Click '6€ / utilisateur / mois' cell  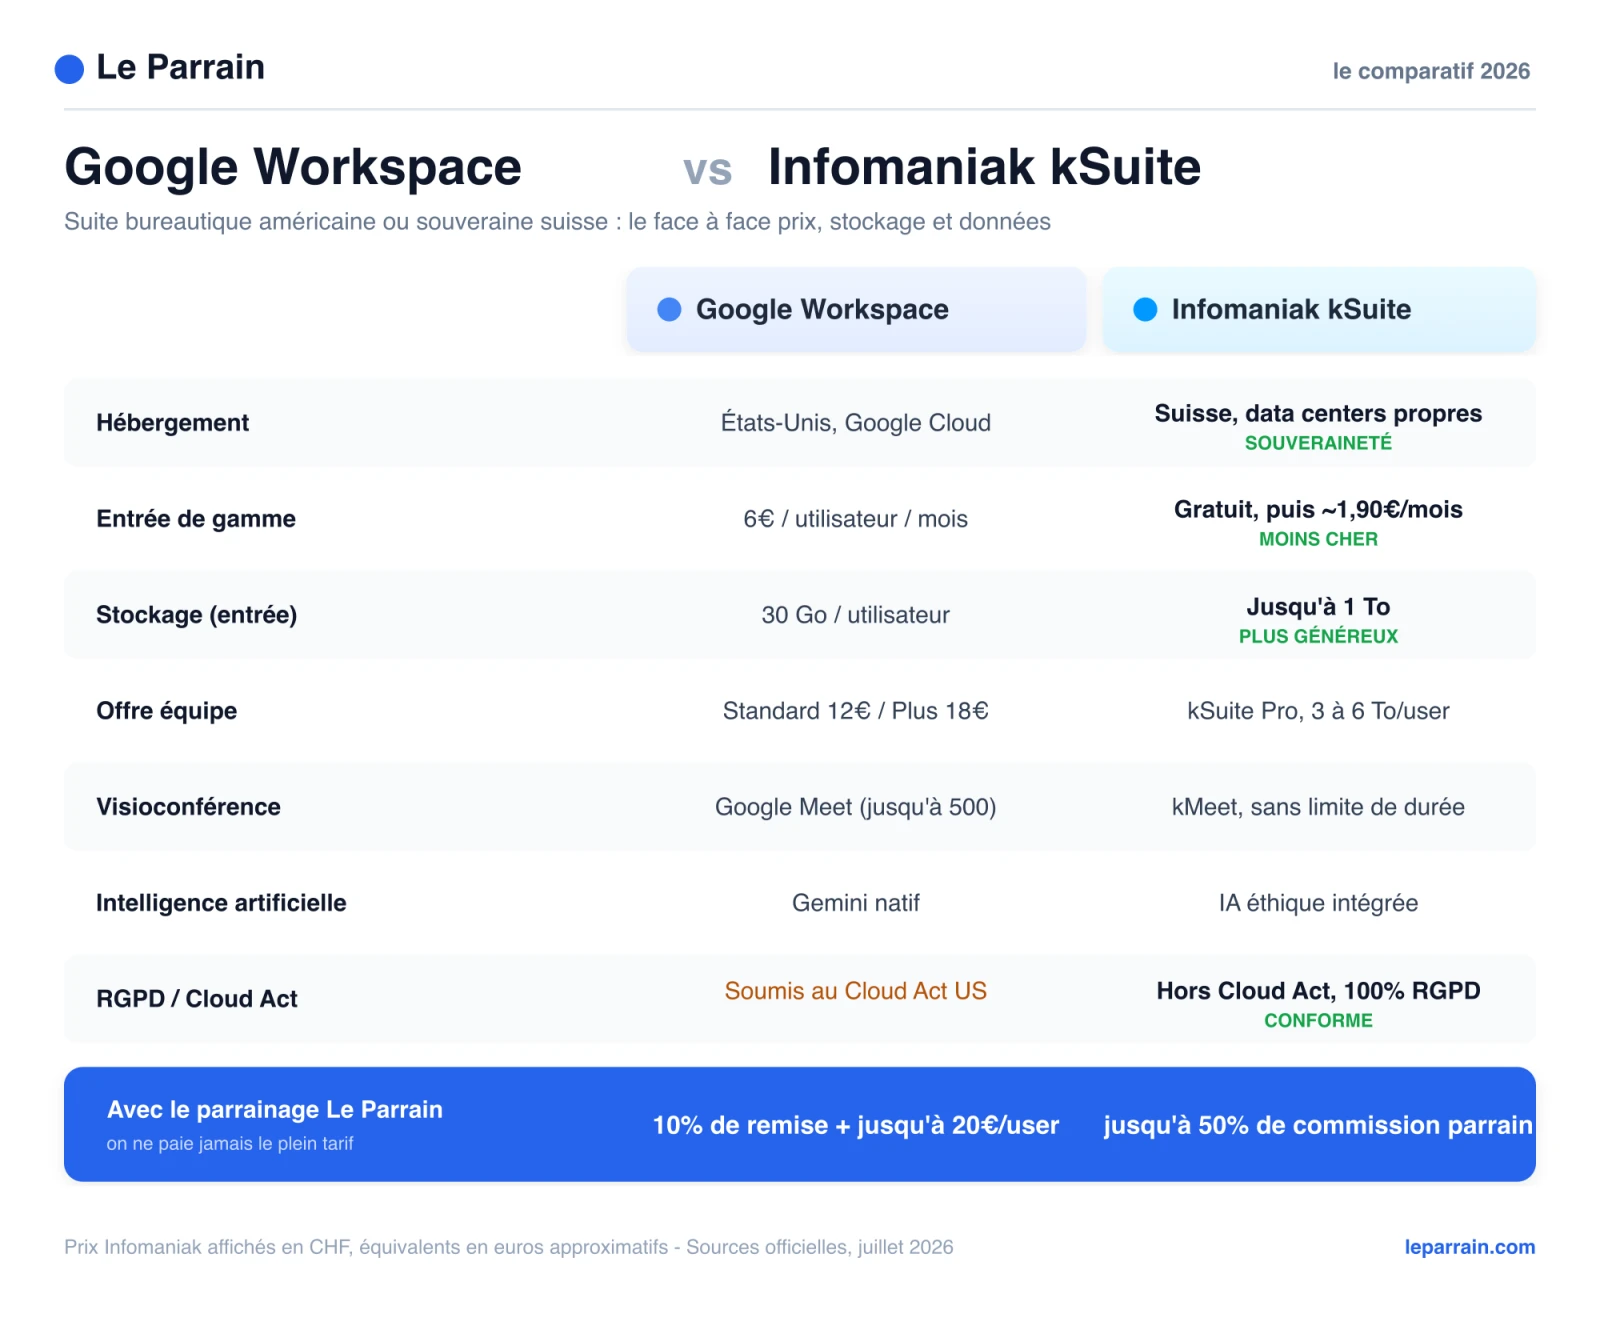[x=856, y=519]
